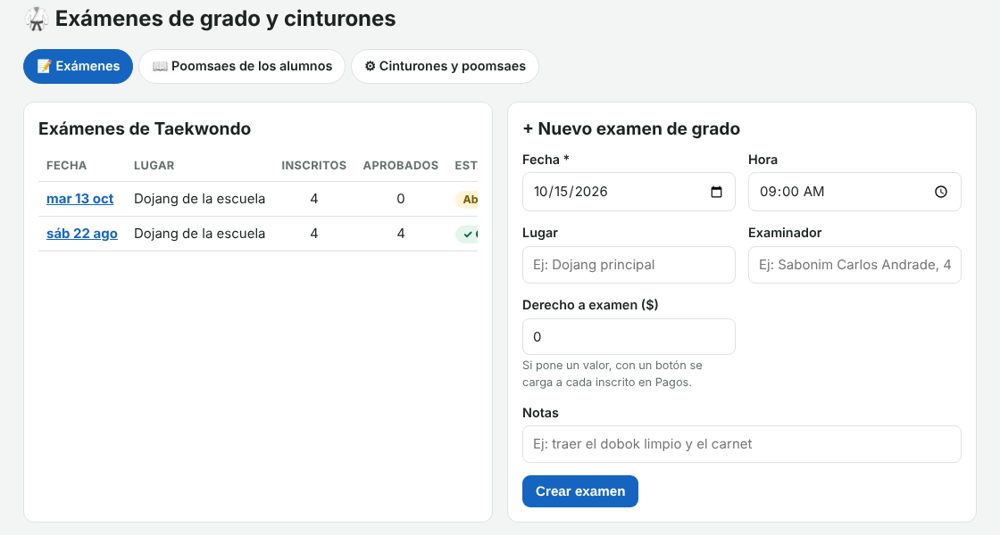
Task: Open the sáb 22 ago exam link
Action: coord(82,233)
